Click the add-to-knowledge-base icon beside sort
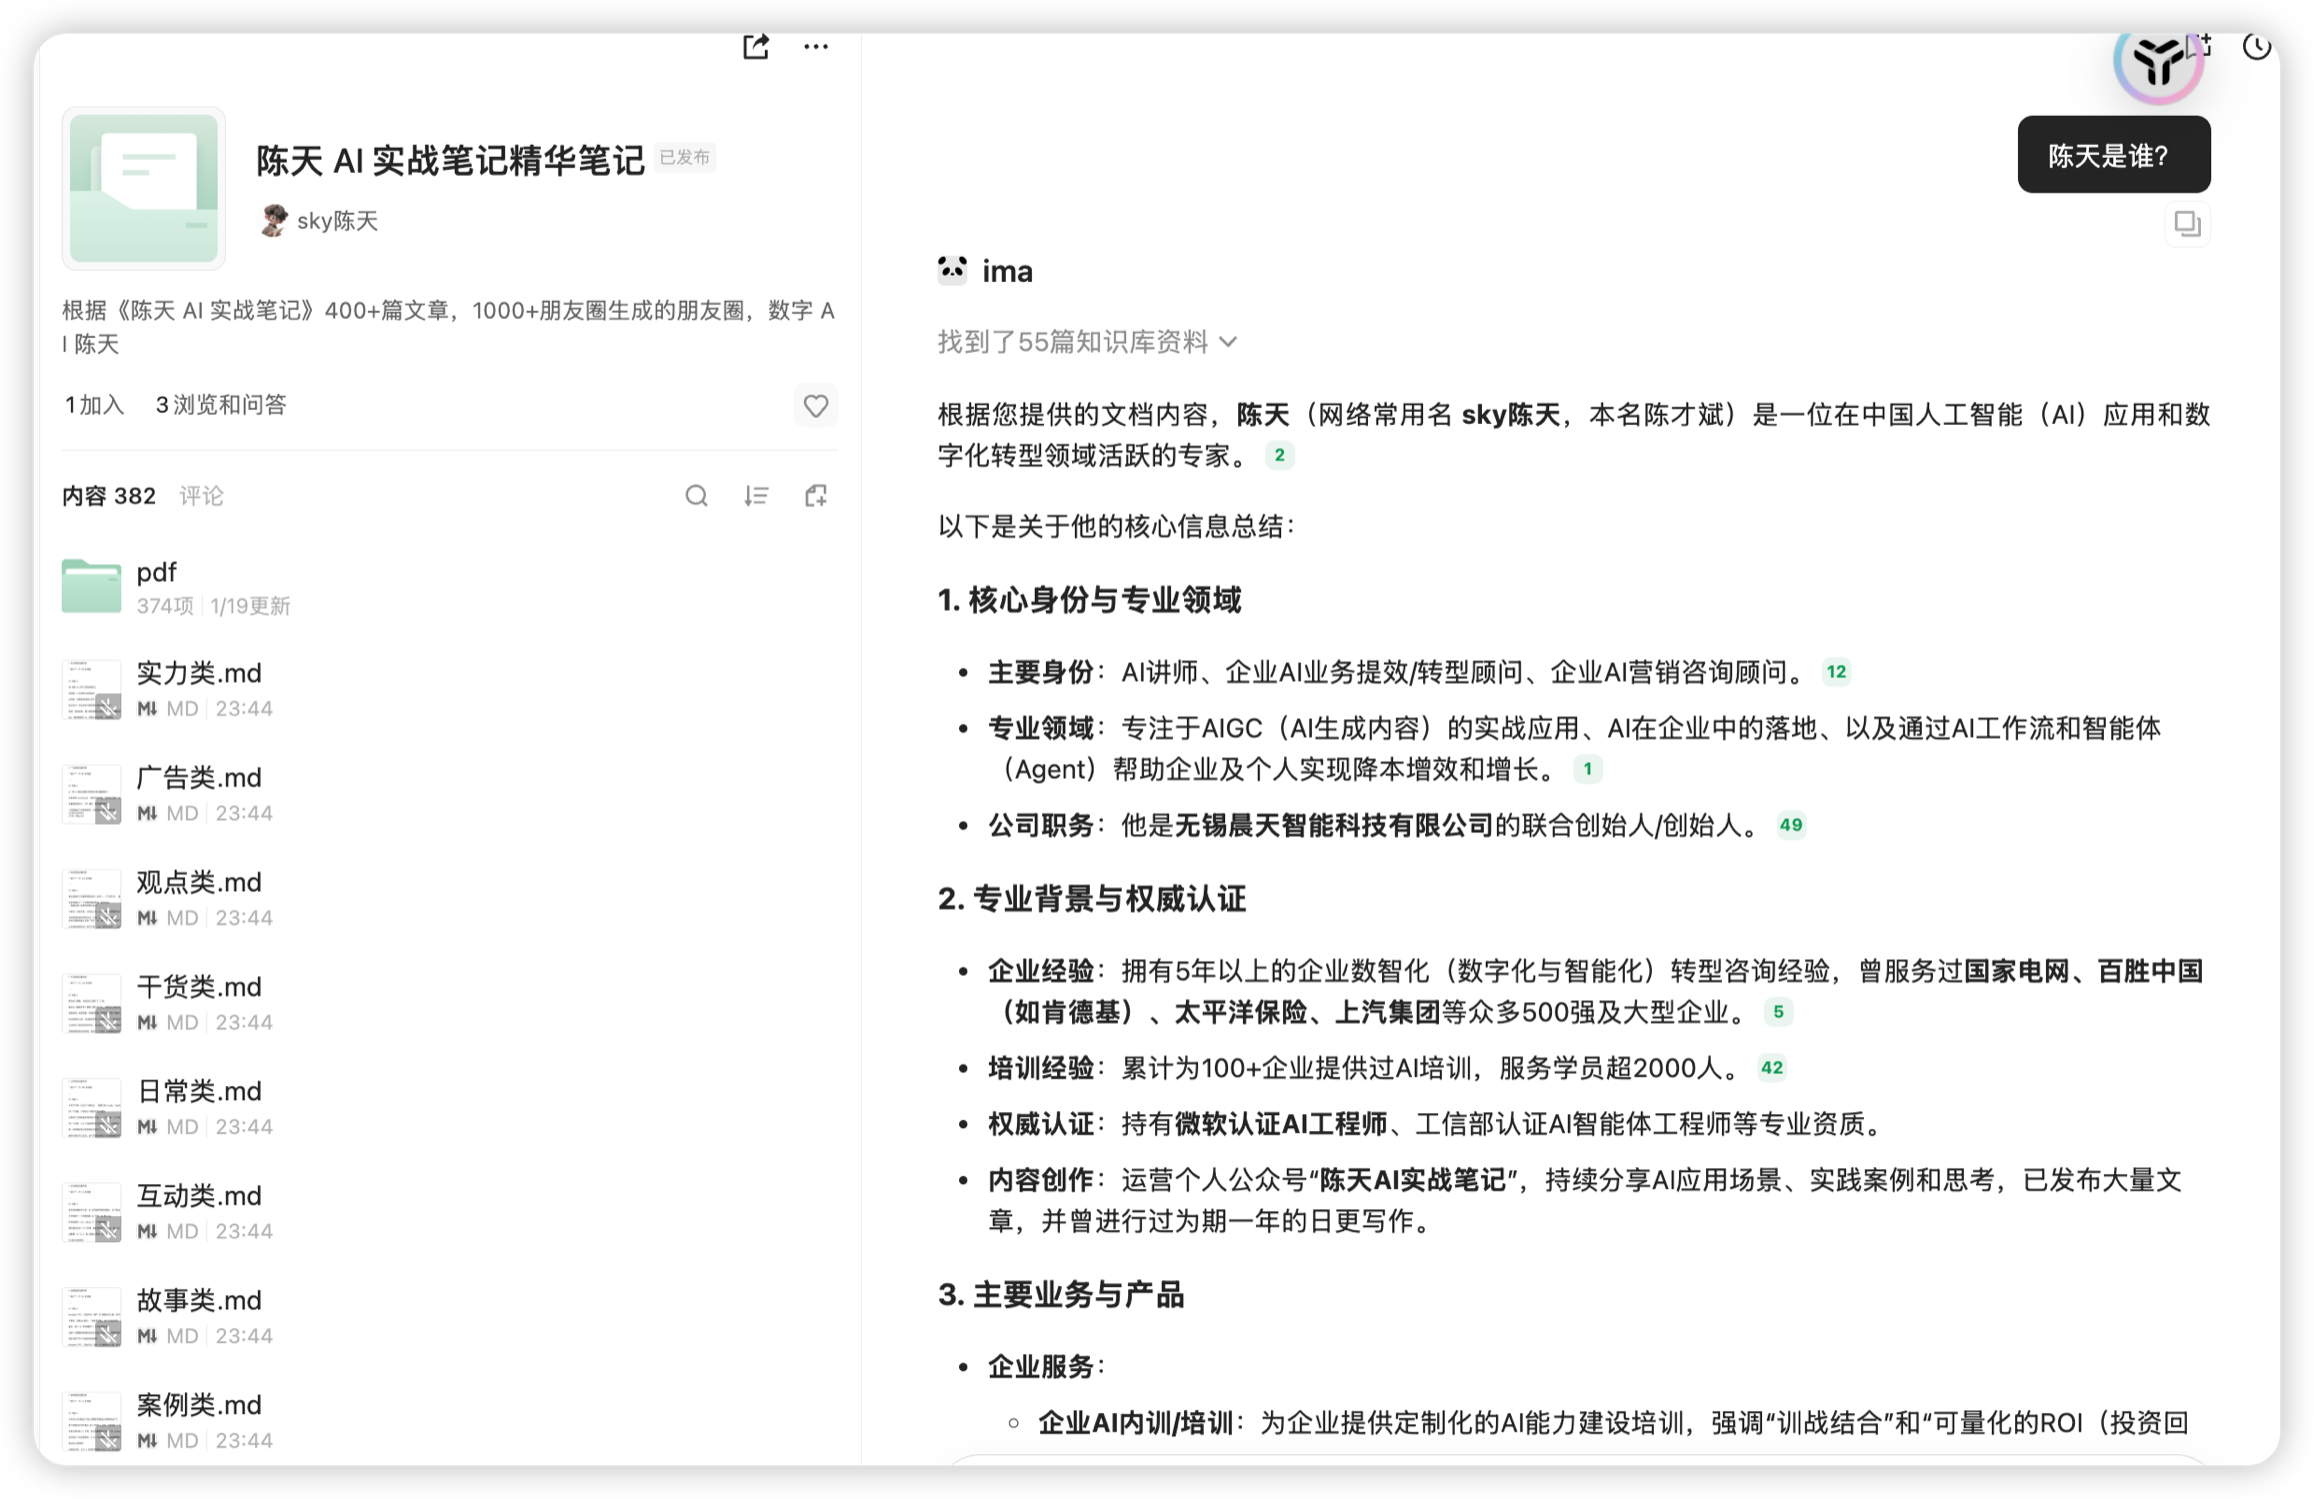This screenshot has width=2314, height=1499. (816, 496)
